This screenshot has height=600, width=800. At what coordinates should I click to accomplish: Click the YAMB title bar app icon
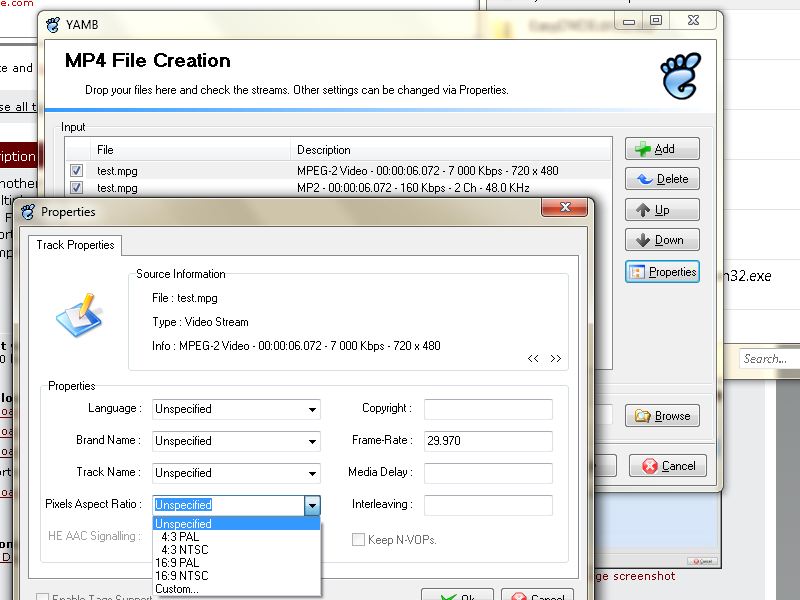point(53,24)
